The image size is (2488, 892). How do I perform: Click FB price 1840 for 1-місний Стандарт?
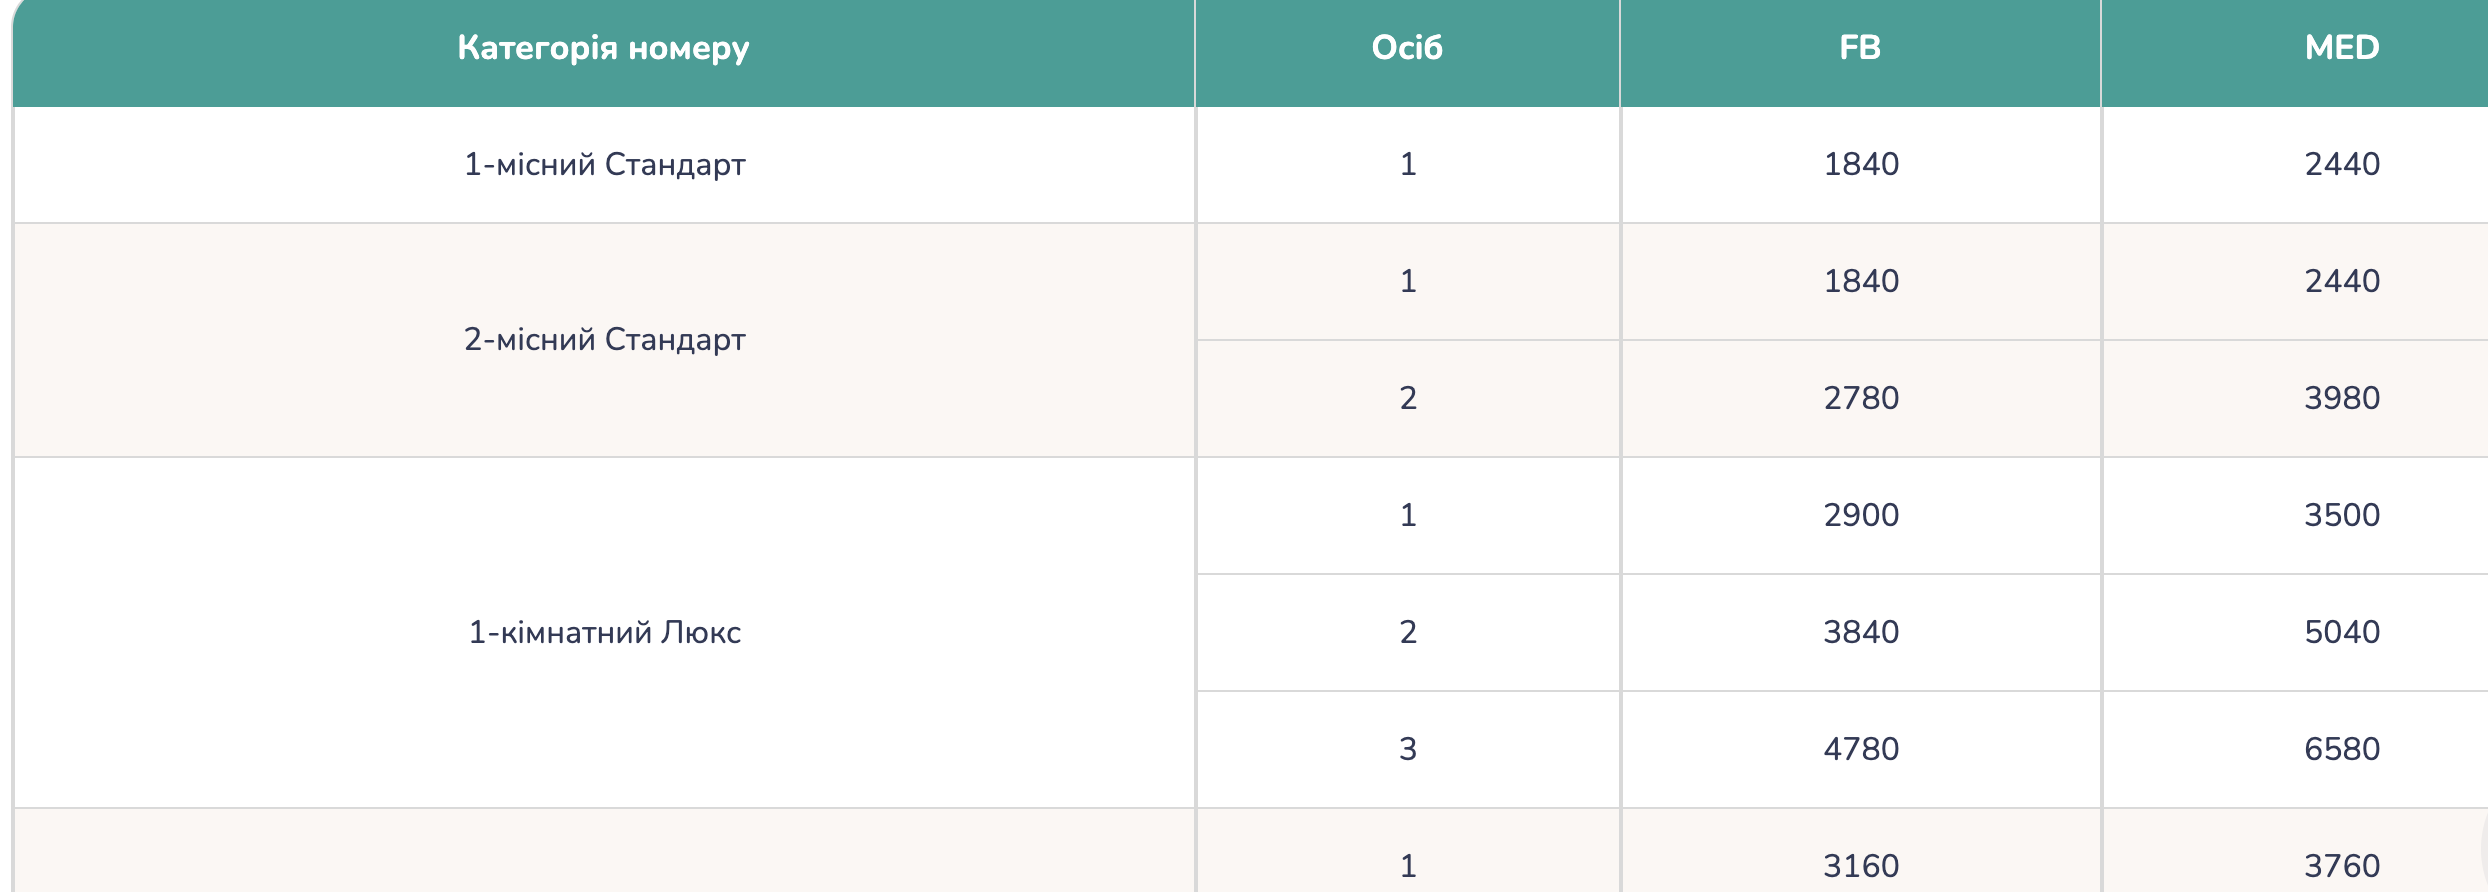point(1860,164)
